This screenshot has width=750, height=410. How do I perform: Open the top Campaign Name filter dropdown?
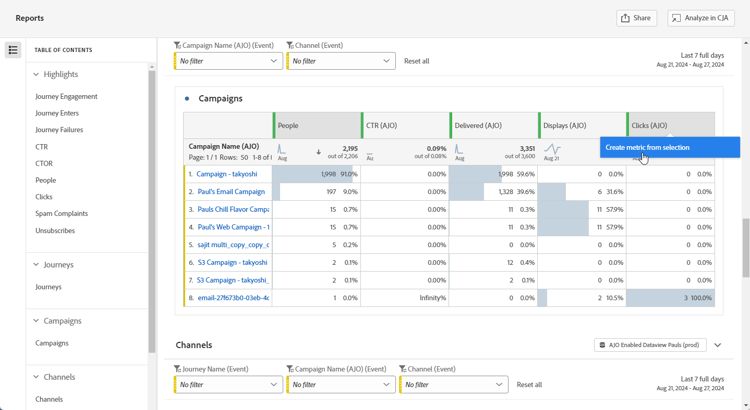228,61
